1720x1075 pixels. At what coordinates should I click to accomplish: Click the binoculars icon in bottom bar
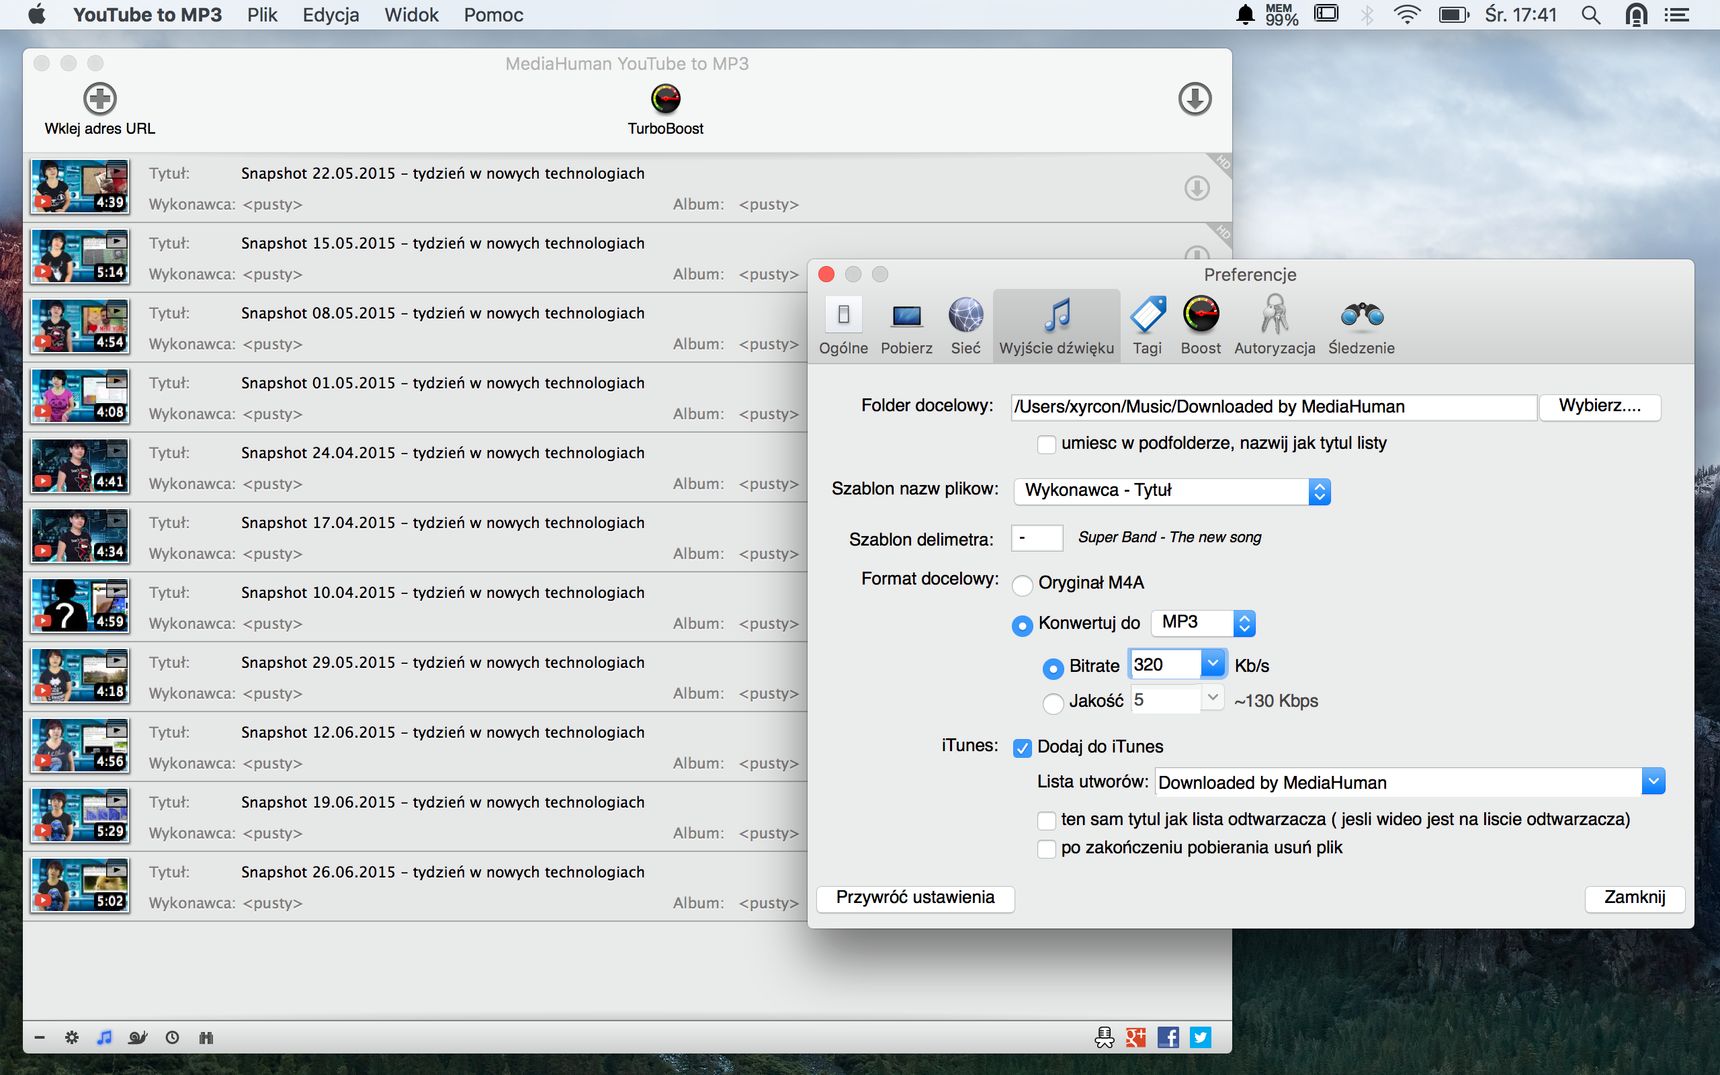tap(206, 1038)
